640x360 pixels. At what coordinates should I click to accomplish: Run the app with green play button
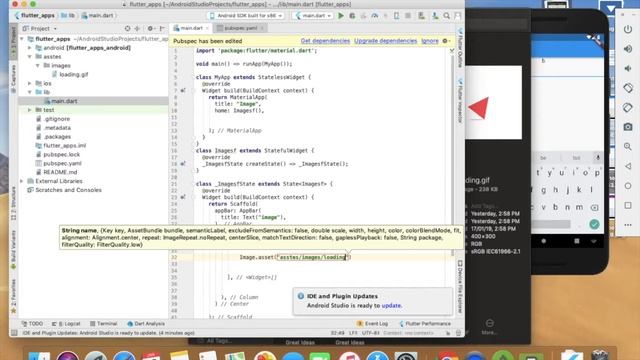point(341,16)
